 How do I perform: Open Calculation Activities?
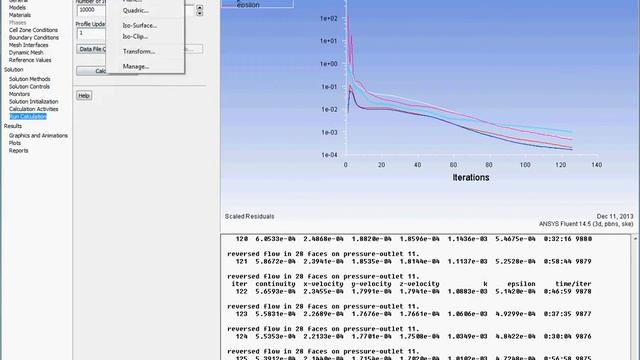(33, 109)
